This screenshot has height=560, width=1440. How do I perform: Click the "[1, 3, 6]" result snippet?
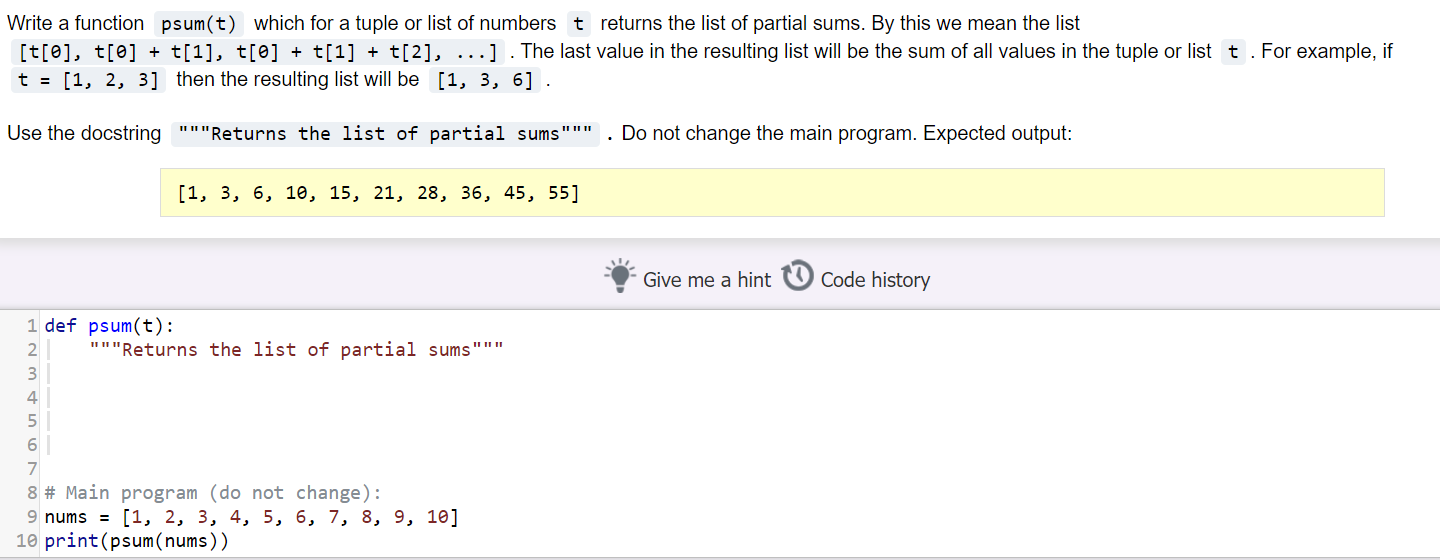click(x=485, y=80)
